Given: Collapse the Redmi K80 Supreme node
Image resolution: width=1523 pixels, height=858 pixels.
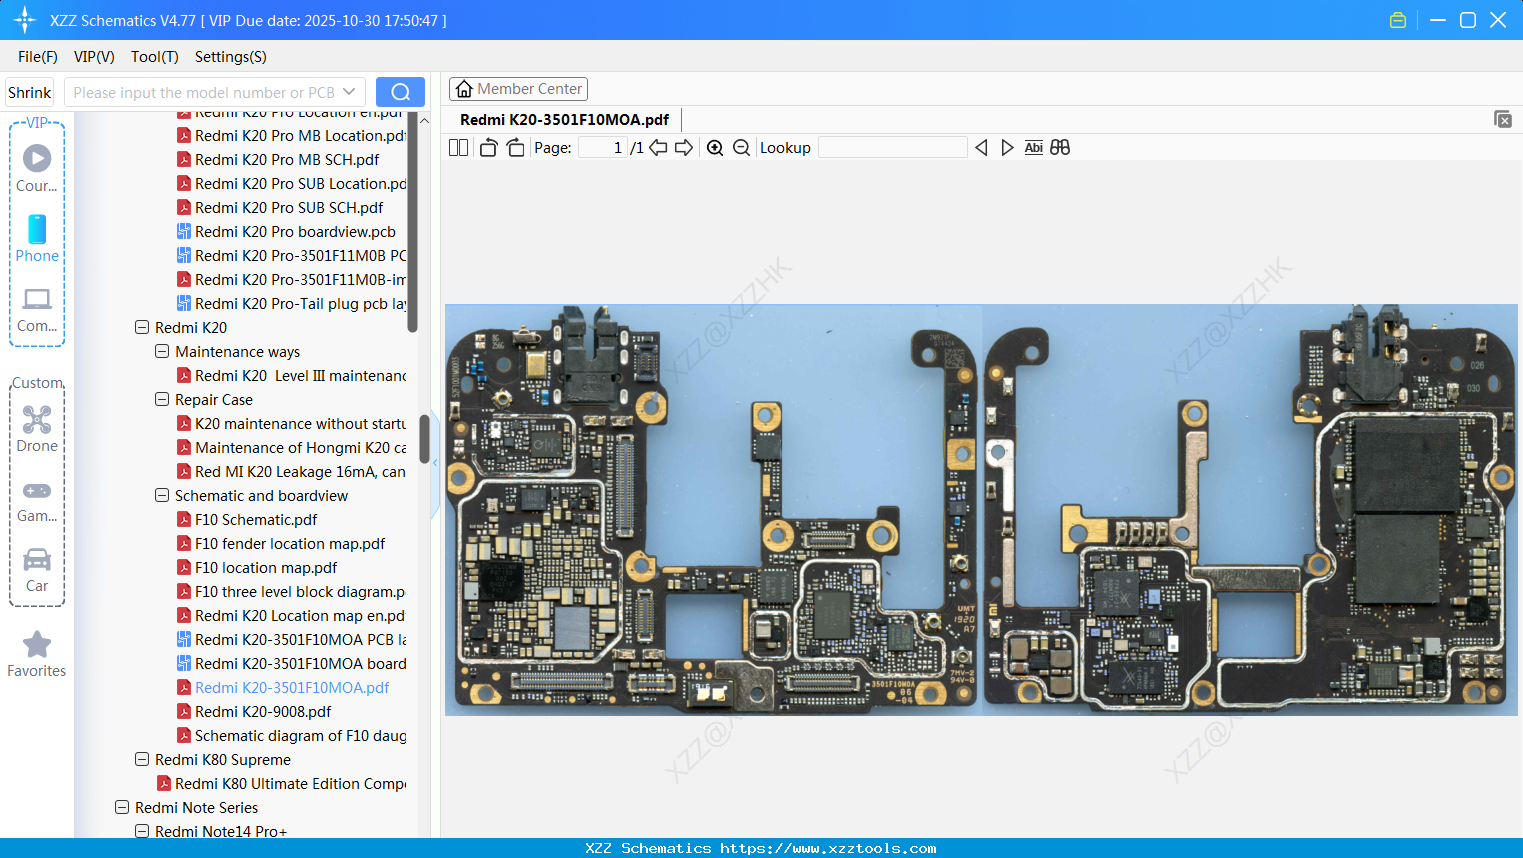Looking at the screenshot, I should tap(142, 759).
